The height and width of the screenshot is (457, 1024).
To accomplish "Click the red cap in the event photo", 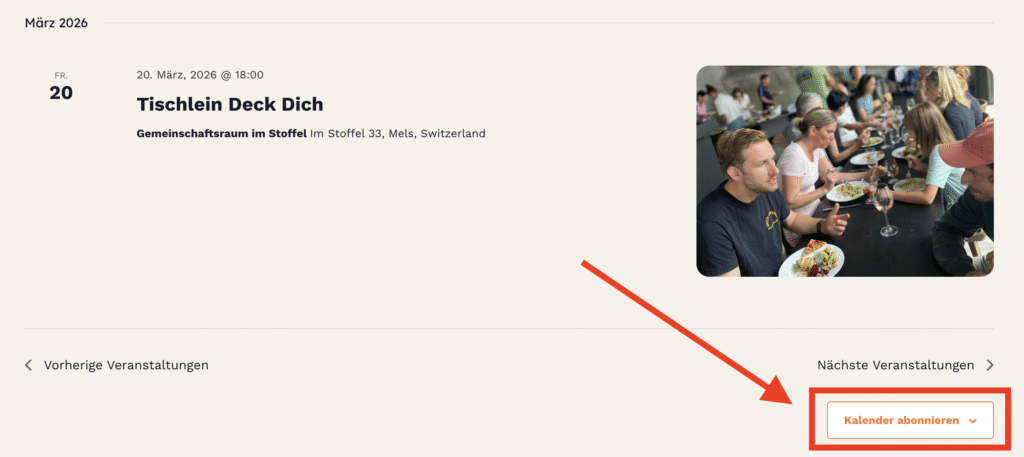I will point(967,147).
